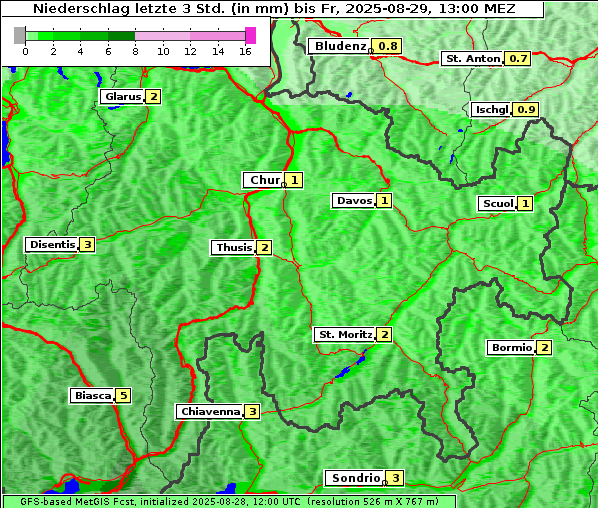Click the dark green 6-8 mm legend segment
Image resolution: width=598 pixels, height=508 pixels.
pos(122,36)
